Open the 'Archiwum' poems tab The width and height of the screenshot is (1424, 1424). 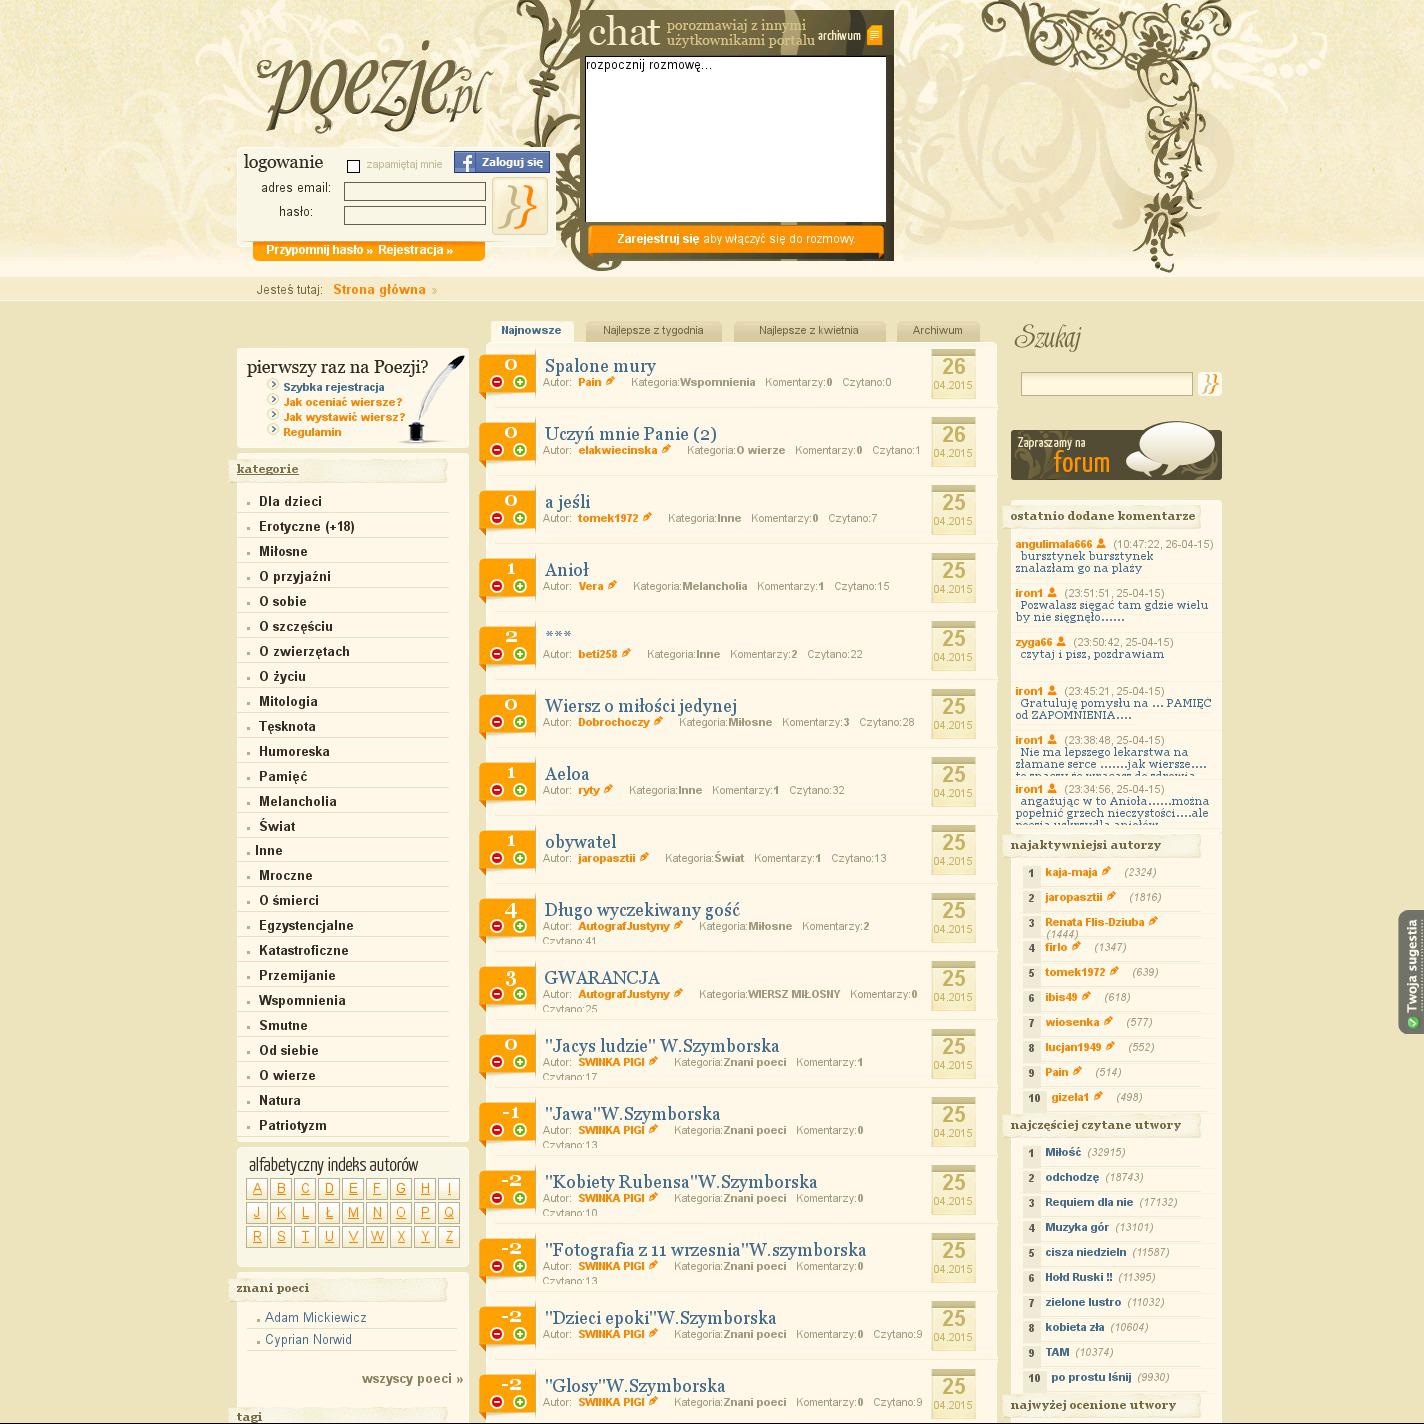point(938,331)
